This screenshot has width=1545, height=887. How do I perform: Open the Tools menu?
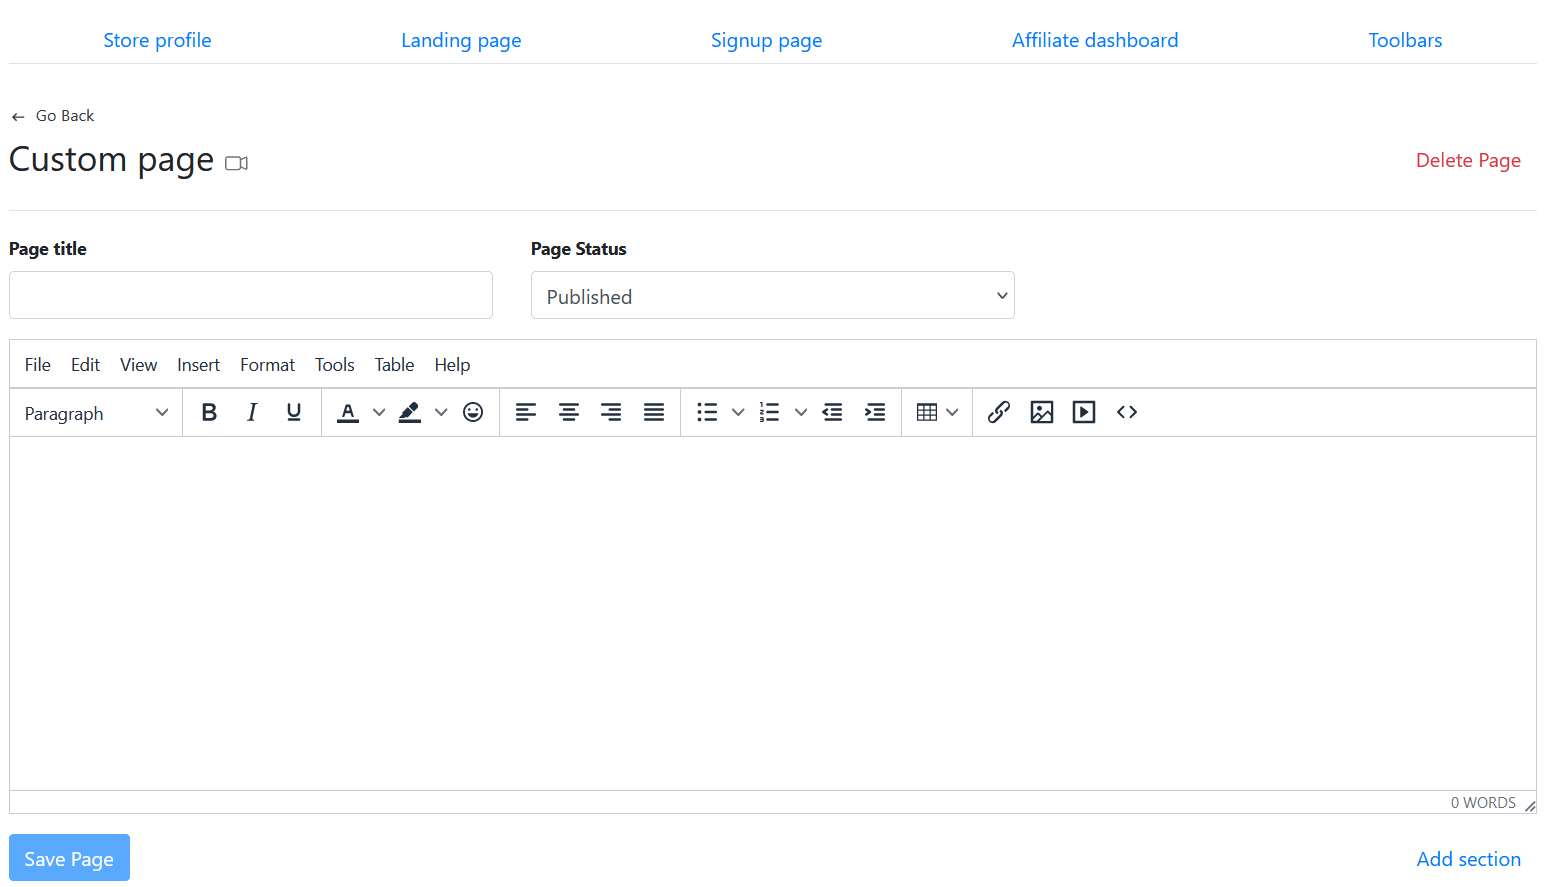click(334, 365)
